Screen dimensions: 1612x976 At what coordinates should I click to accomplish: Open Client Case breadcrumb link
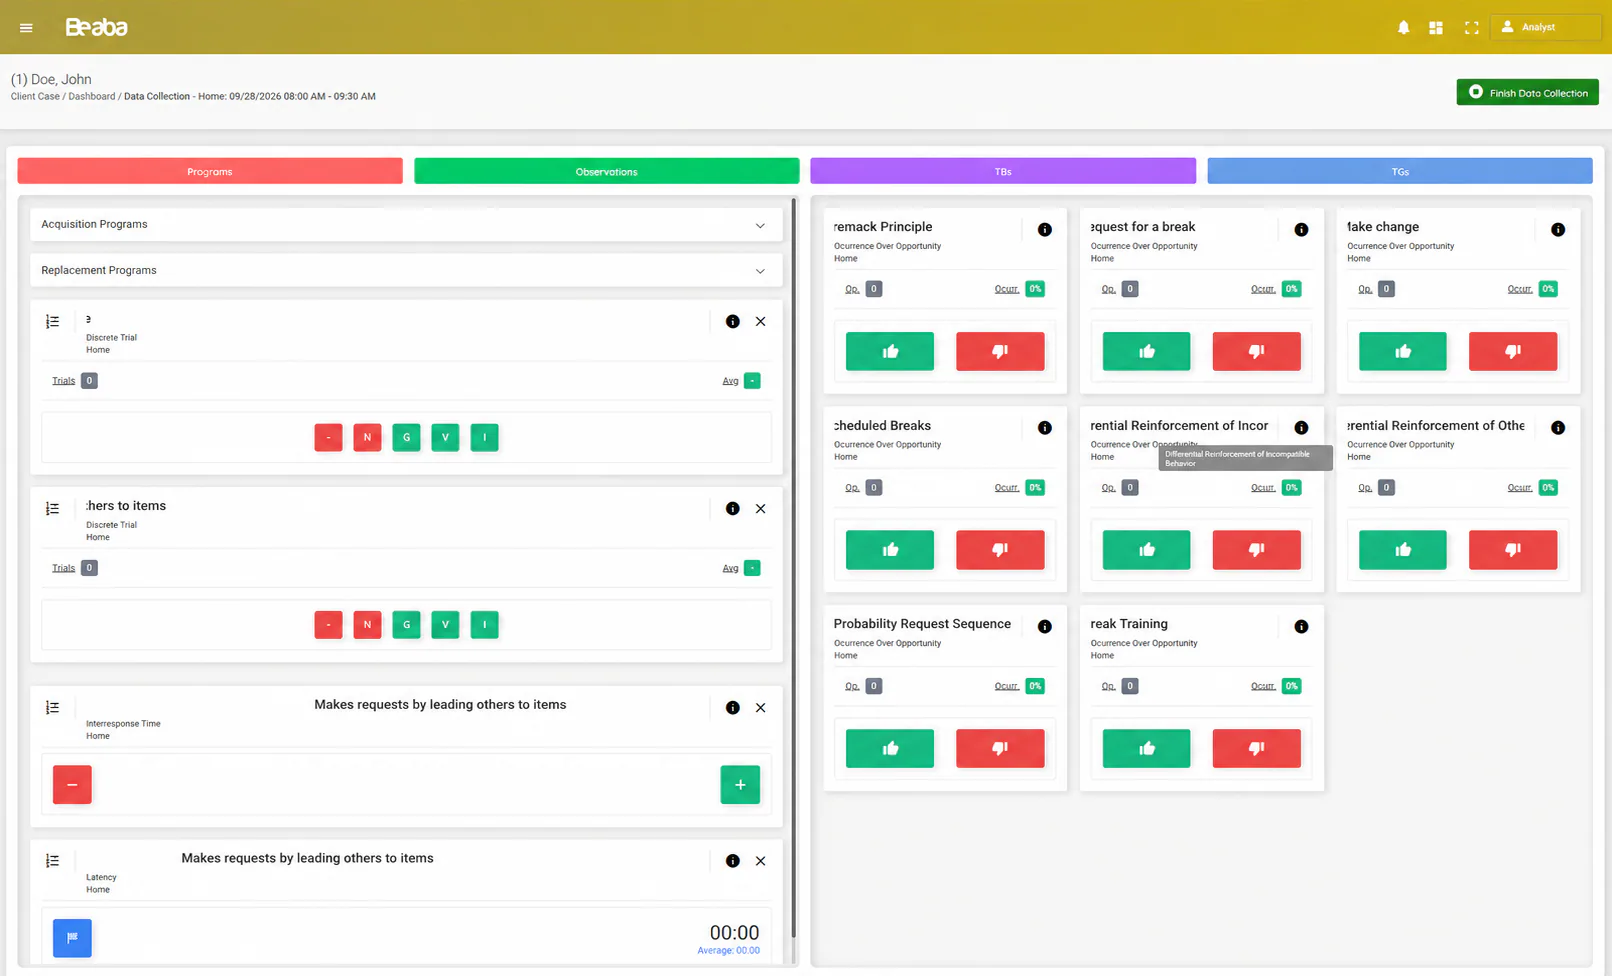point(35,97)
